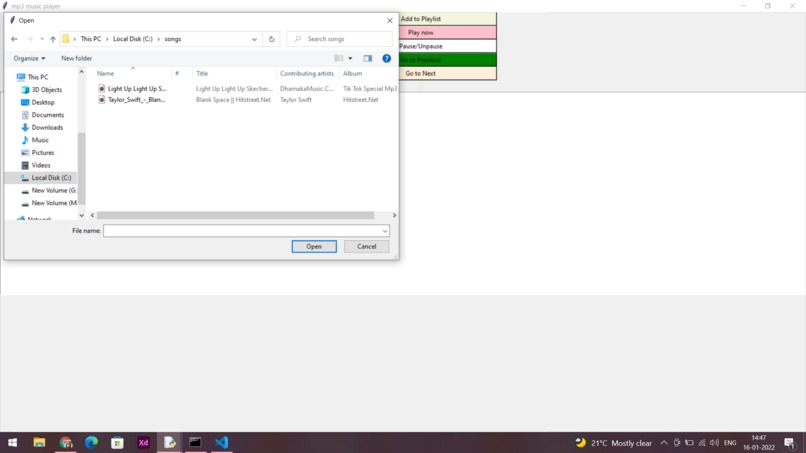The height and width of the screenshot is (453, 806).
Task: Click the Go to Next button
Action: point(447,74)
